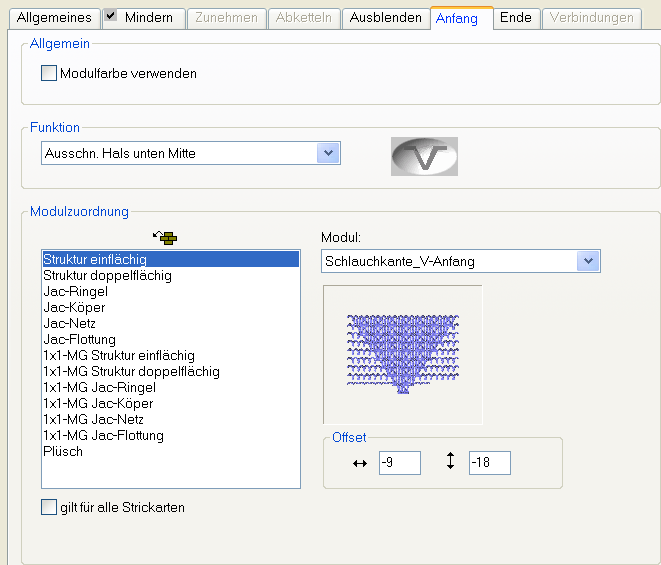Click the V-neck function icon
The width and height of the screenshot is (661, 565).
click(424, 158)
